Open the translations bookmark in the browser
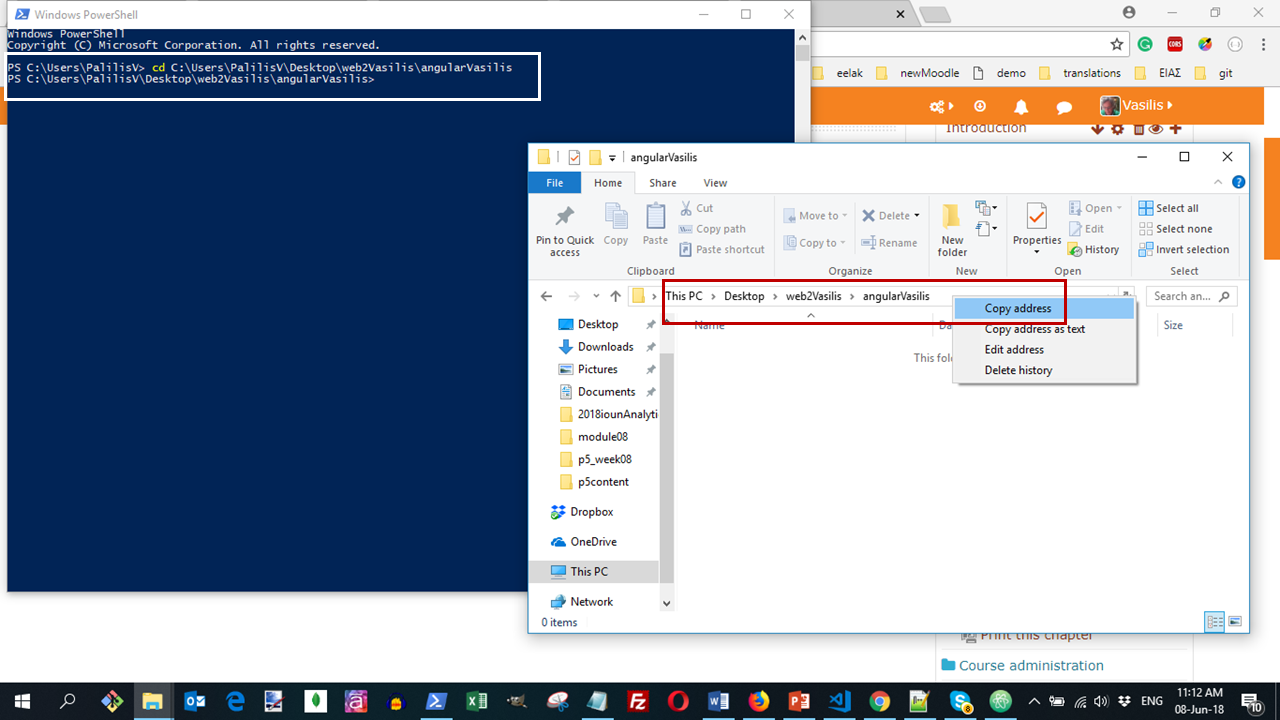1280x720 pixels. pos(1091,72)
